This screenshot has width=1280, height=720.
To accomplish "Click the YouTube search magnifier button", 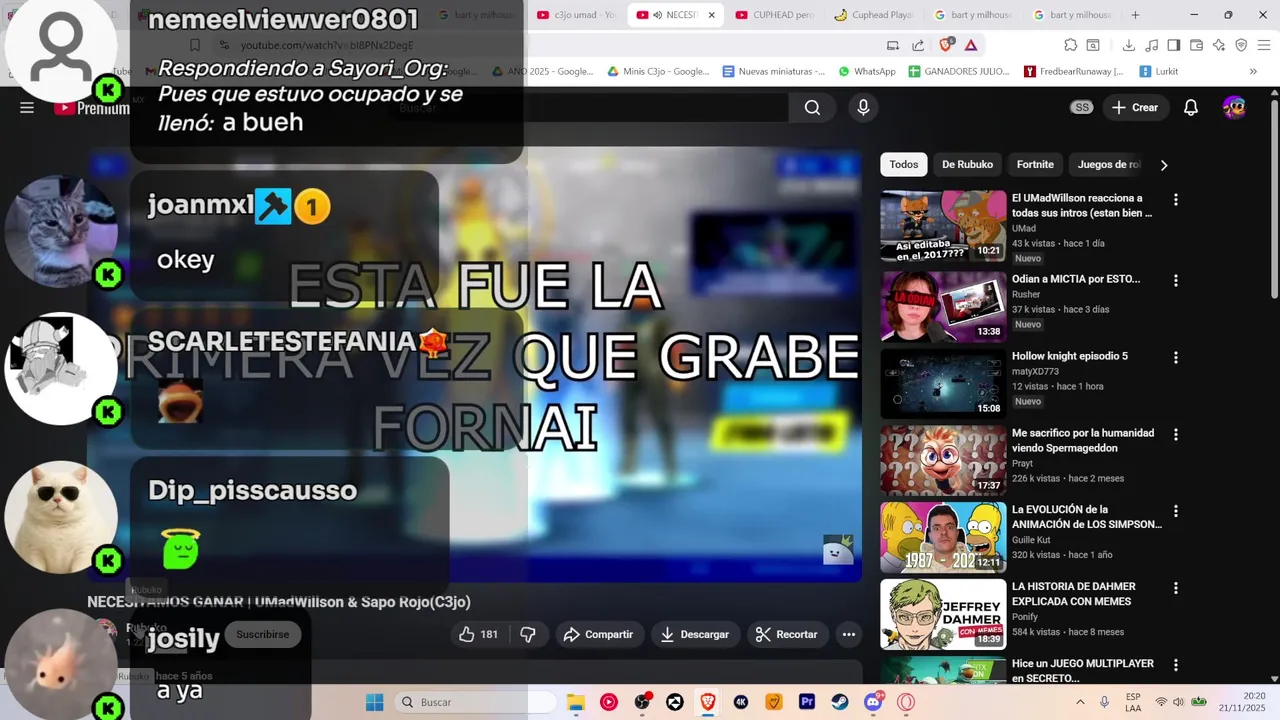I will click(x=812, y=108).
